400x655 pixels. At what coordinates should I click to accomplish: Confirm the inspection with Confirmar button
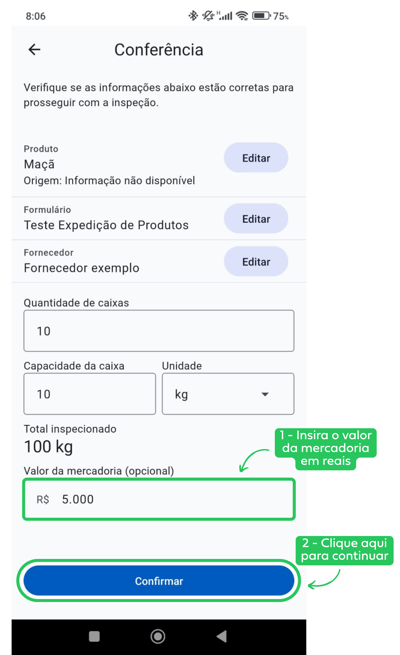[x=159, y=581]
